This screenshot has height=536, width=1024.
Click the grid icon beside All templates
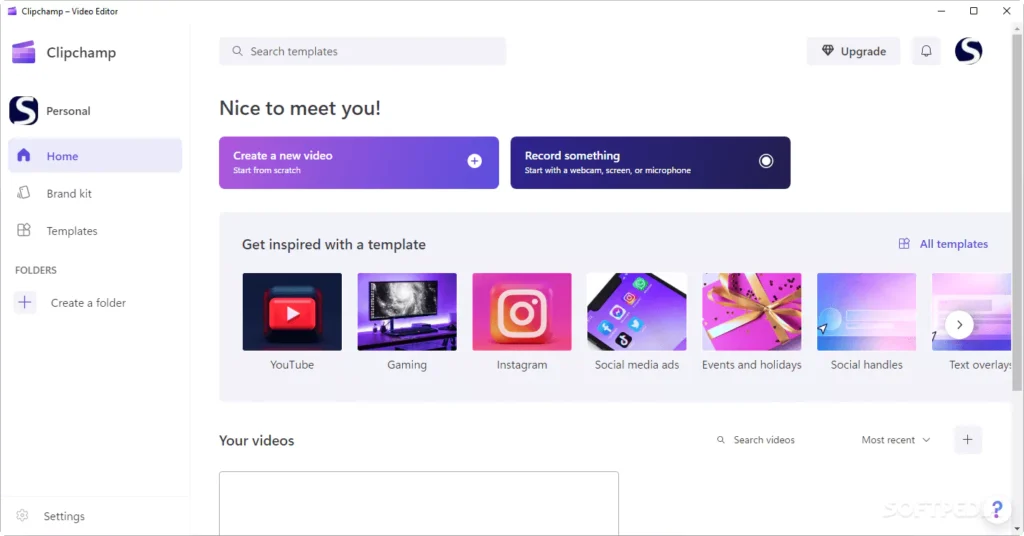coord(904,244)
